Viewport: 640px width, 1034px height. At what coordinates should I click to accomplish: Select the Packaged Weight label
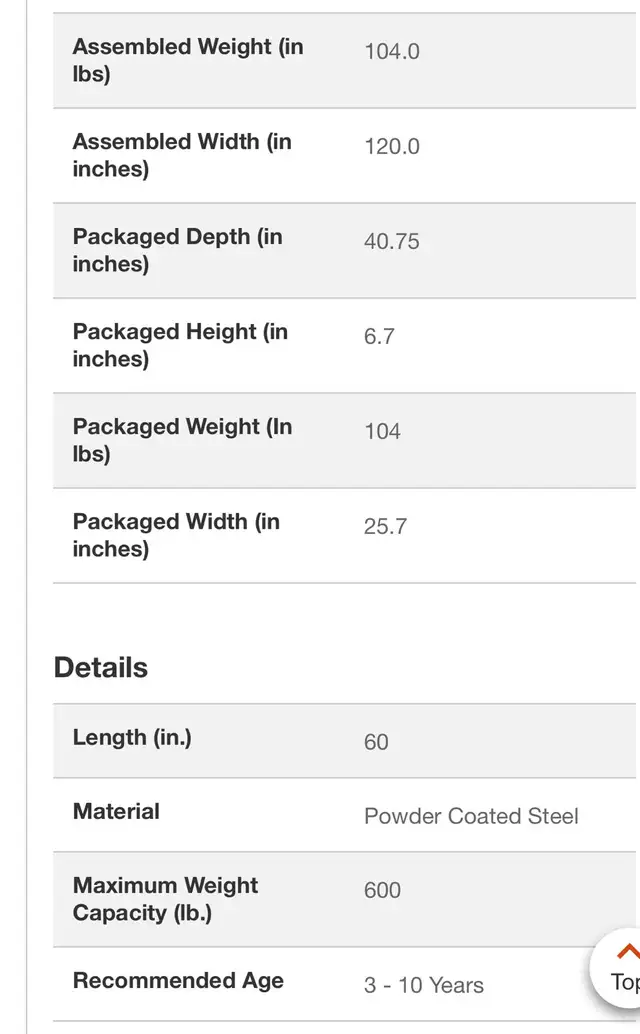point(182,440)
